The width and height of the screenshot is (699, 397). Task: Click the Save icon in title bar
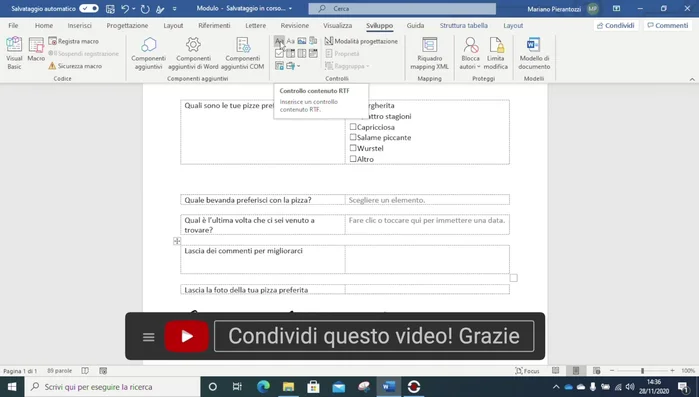point(110,8)
